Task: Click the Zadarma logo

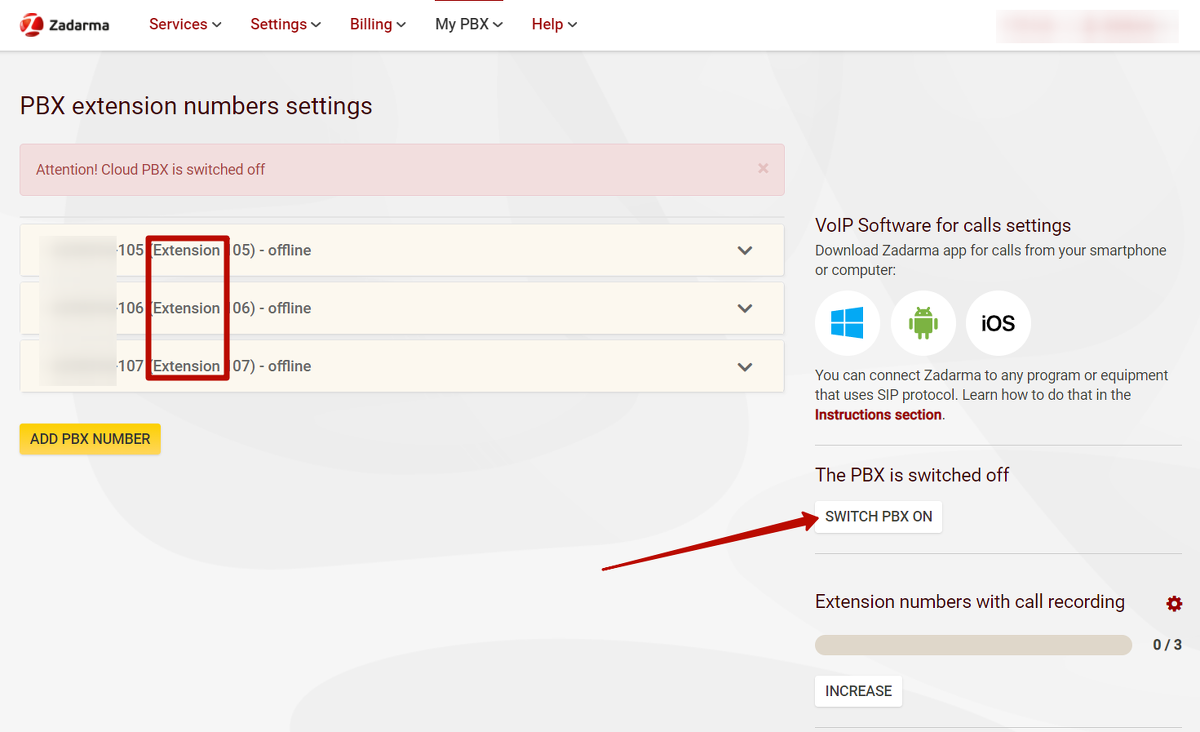Action: point(65,25)
